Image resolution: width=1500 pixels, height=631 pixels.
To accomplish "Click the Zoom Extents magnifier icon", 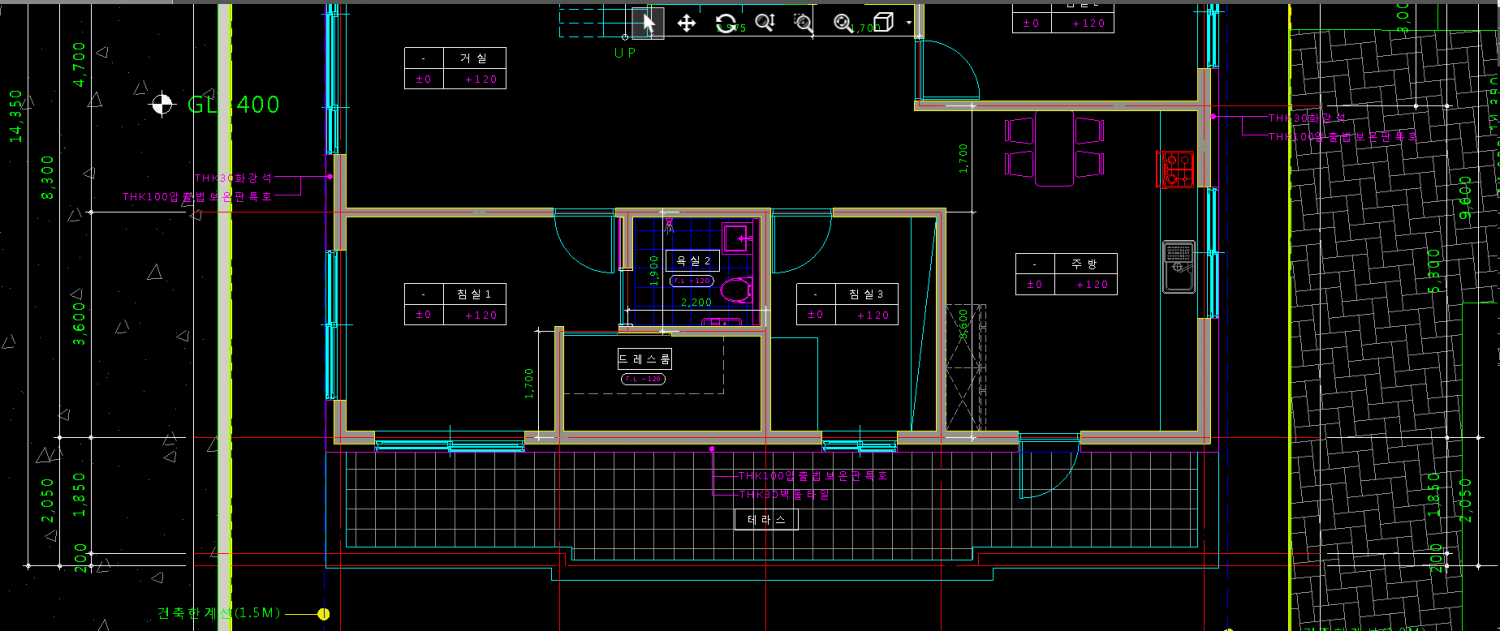I will coord(843,22).
